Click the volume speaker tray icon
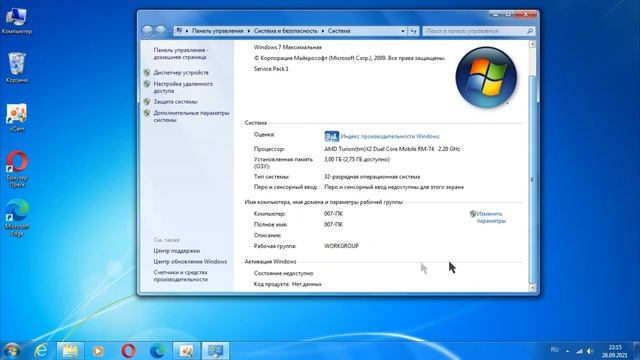The height and width of the screenshot is (360, 640). pos(590,351)
